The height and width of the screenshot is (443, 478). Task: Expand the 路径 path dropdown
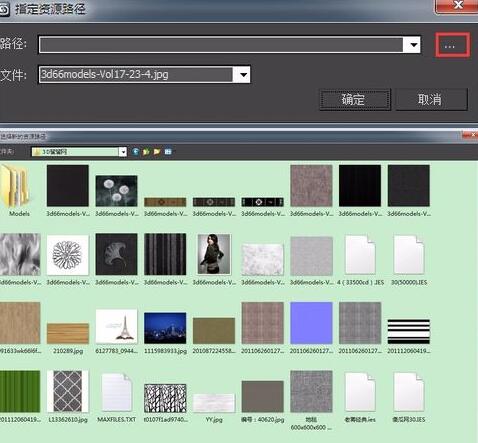413,45
